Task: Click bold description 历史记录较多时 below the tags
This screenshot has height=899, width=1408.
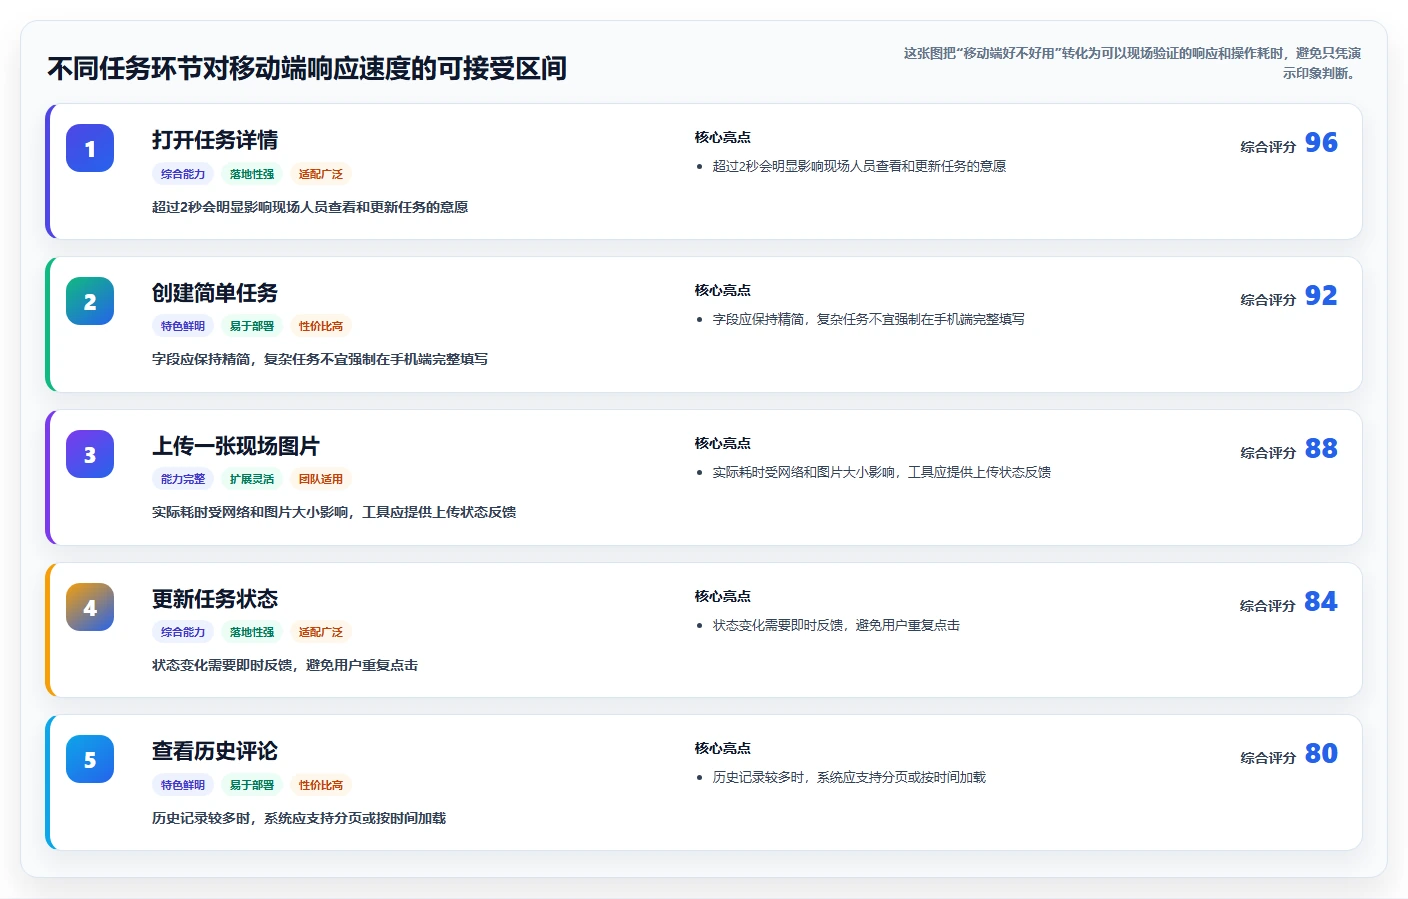Action: click(x=299, y=818)
